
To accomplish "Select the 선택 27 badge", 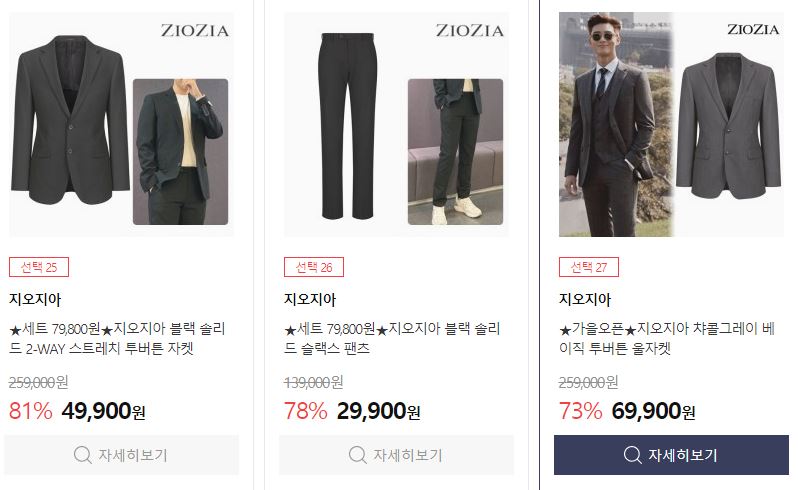I will click(x=589, y=267).
